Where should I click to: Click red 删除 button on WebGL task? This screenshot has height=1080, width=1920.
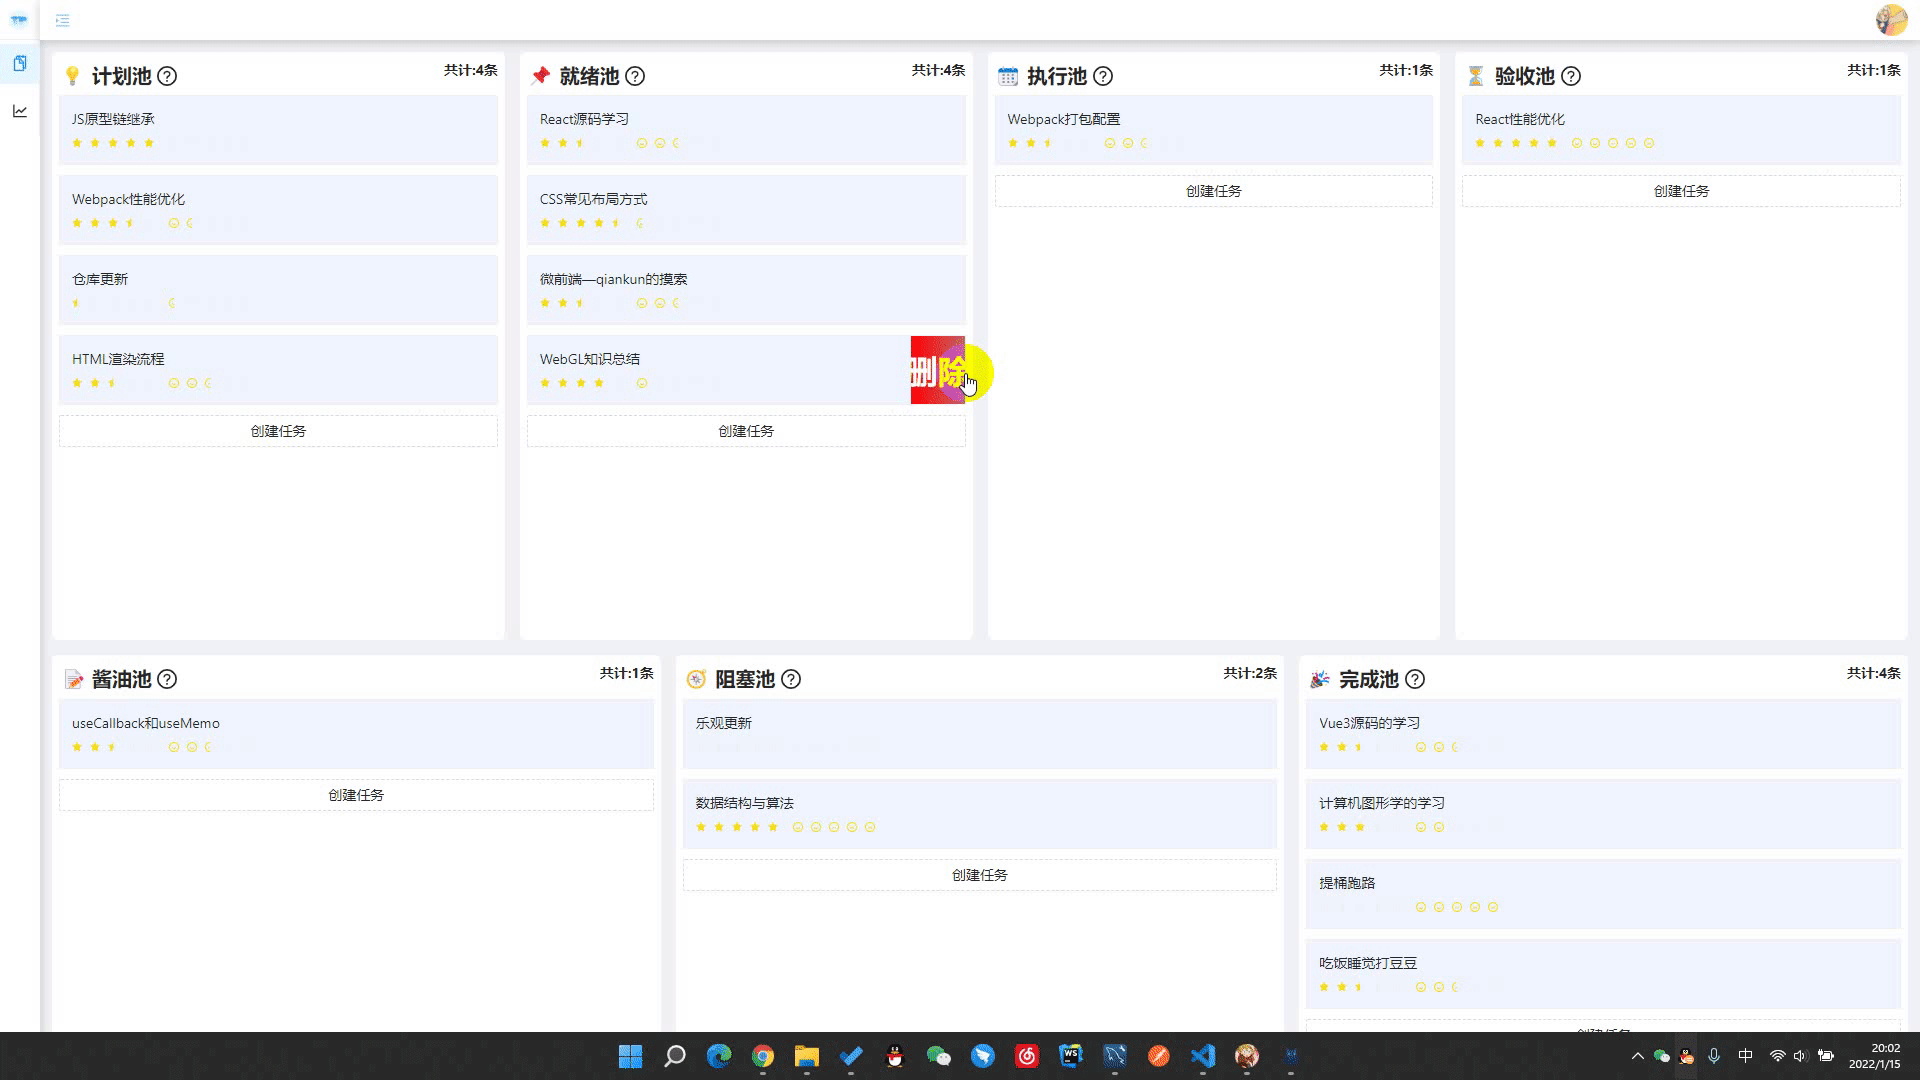tap(936, 371)
